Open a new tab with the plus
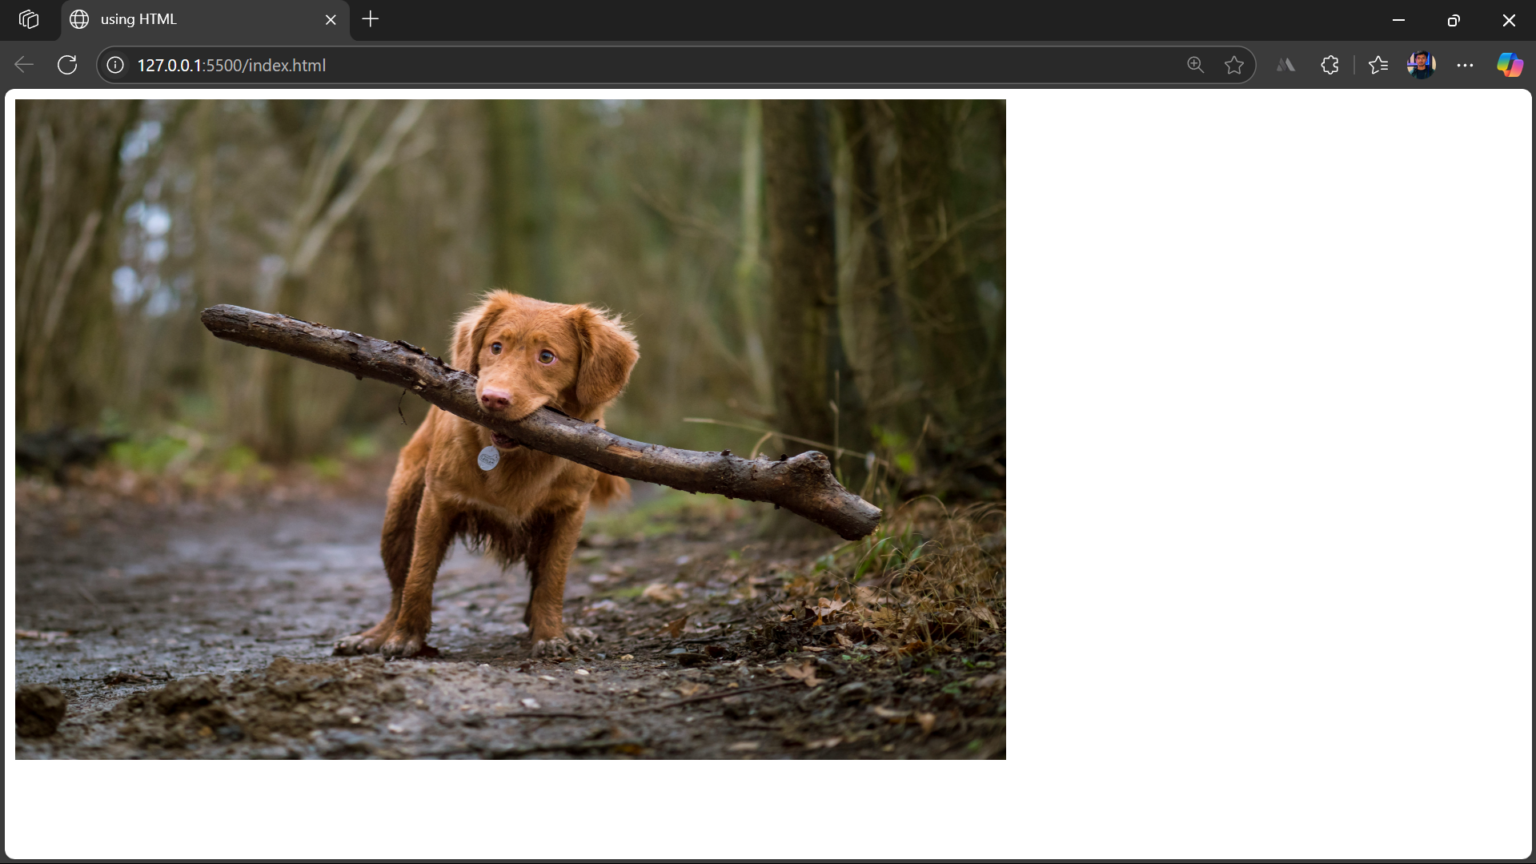Viewport: 1536px width, 864px height. click(x=370, y=19)
